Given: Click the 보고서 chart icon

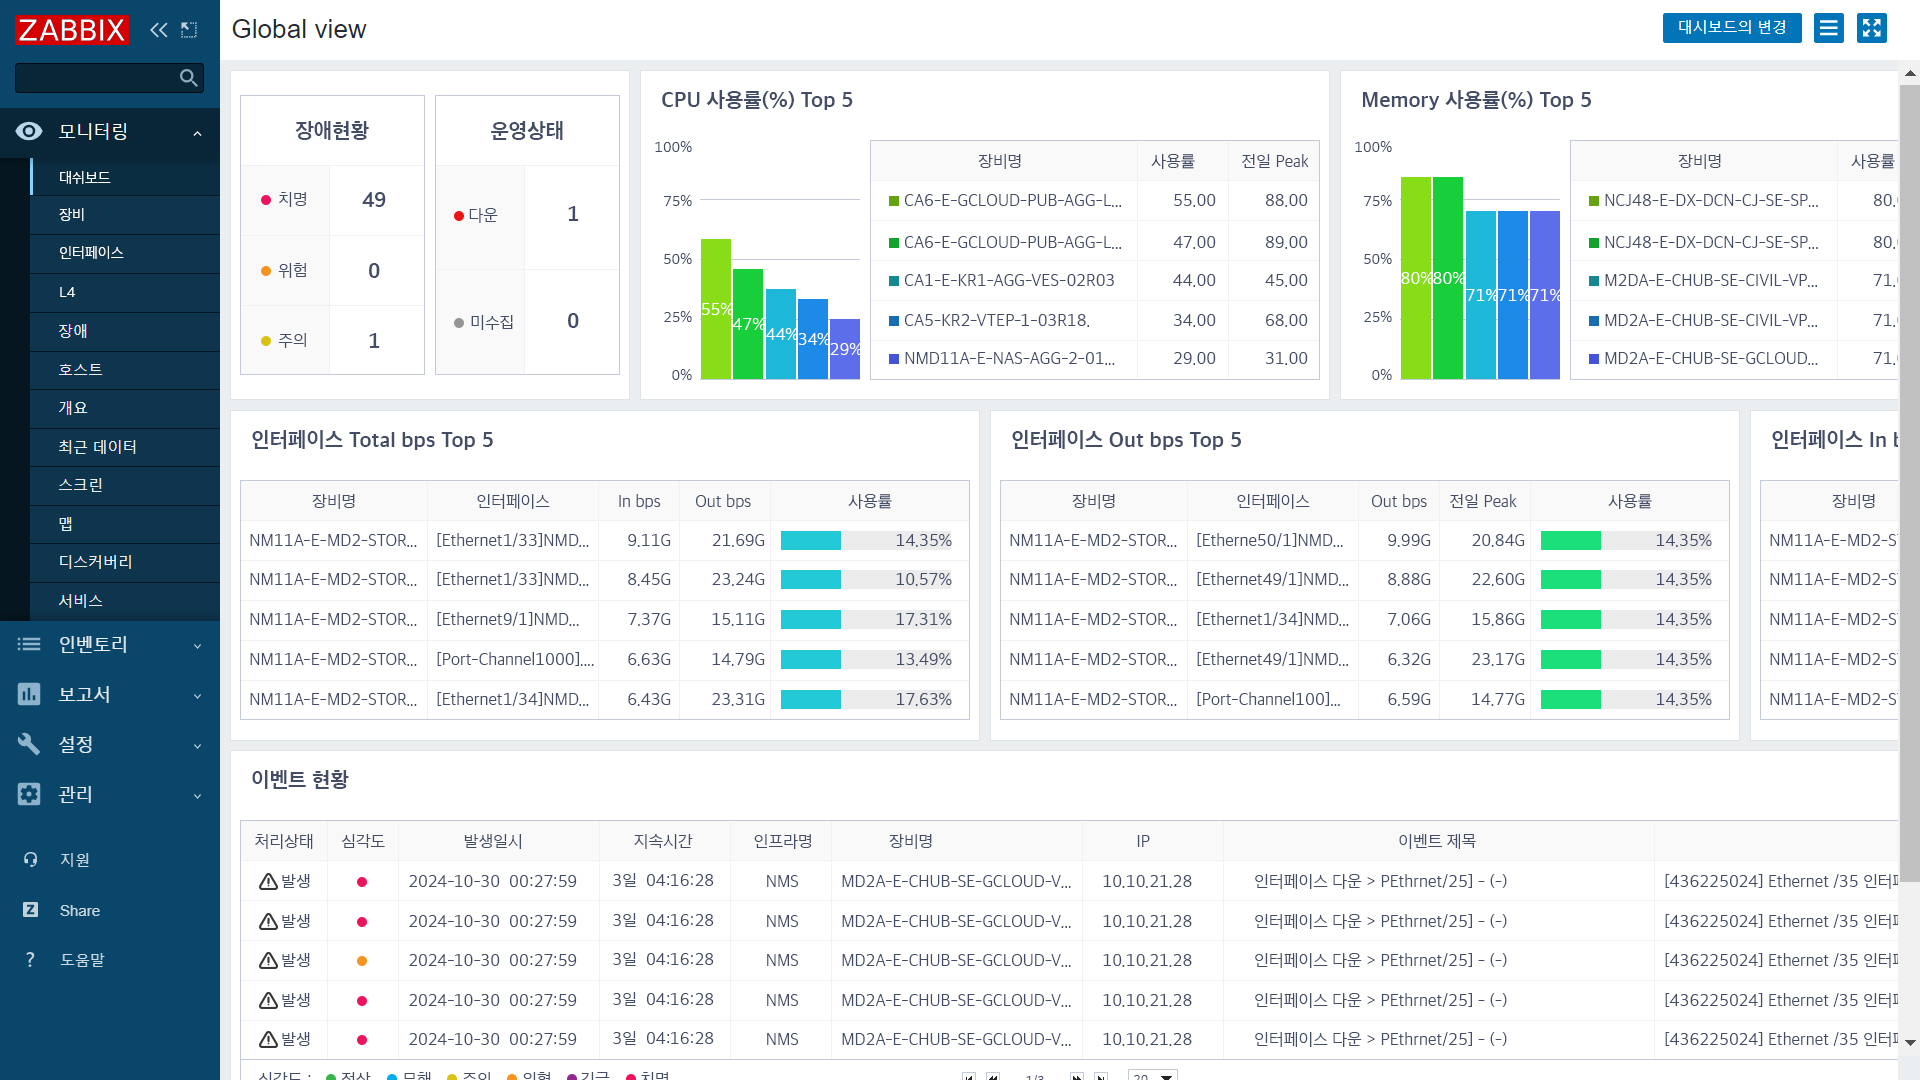Looking at the screenshot, I should (x=29, y=694).
